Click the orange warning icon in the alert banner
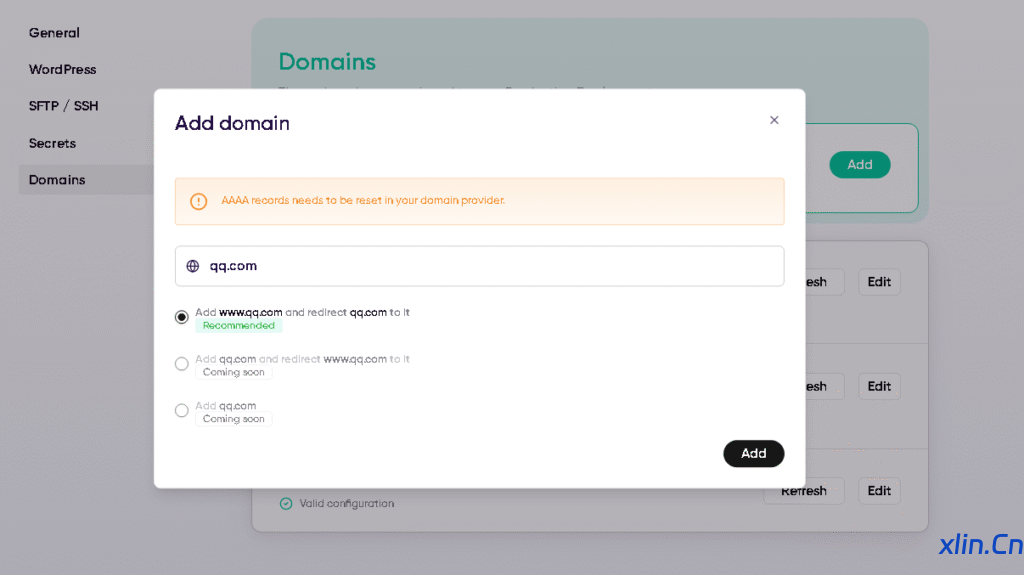Viewport: 1024px width, 575px height. pos(198,201)
